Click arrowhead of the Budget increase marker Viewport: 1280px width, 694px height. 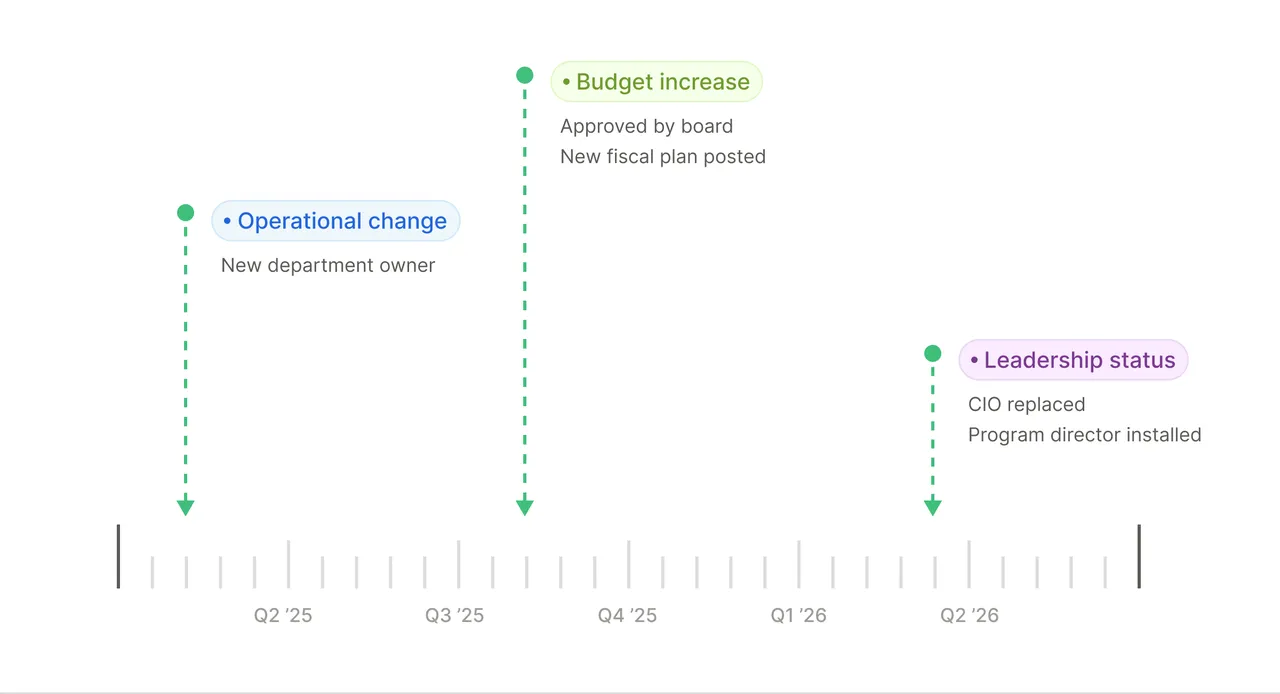pos(525,508)
